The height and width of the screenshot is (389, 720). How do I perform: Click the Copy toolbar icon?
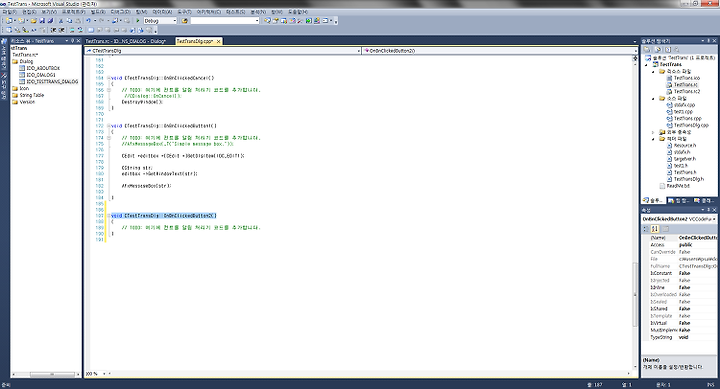[x=69, y=21]
